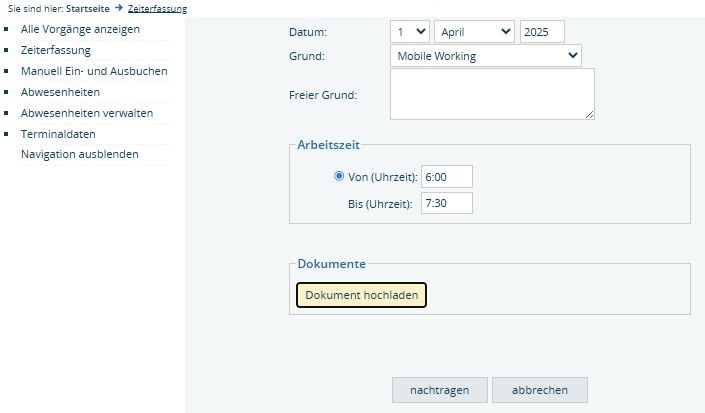
Task: Click the nachtragen button
Action: pyautogui.click(x=439, y=390)
